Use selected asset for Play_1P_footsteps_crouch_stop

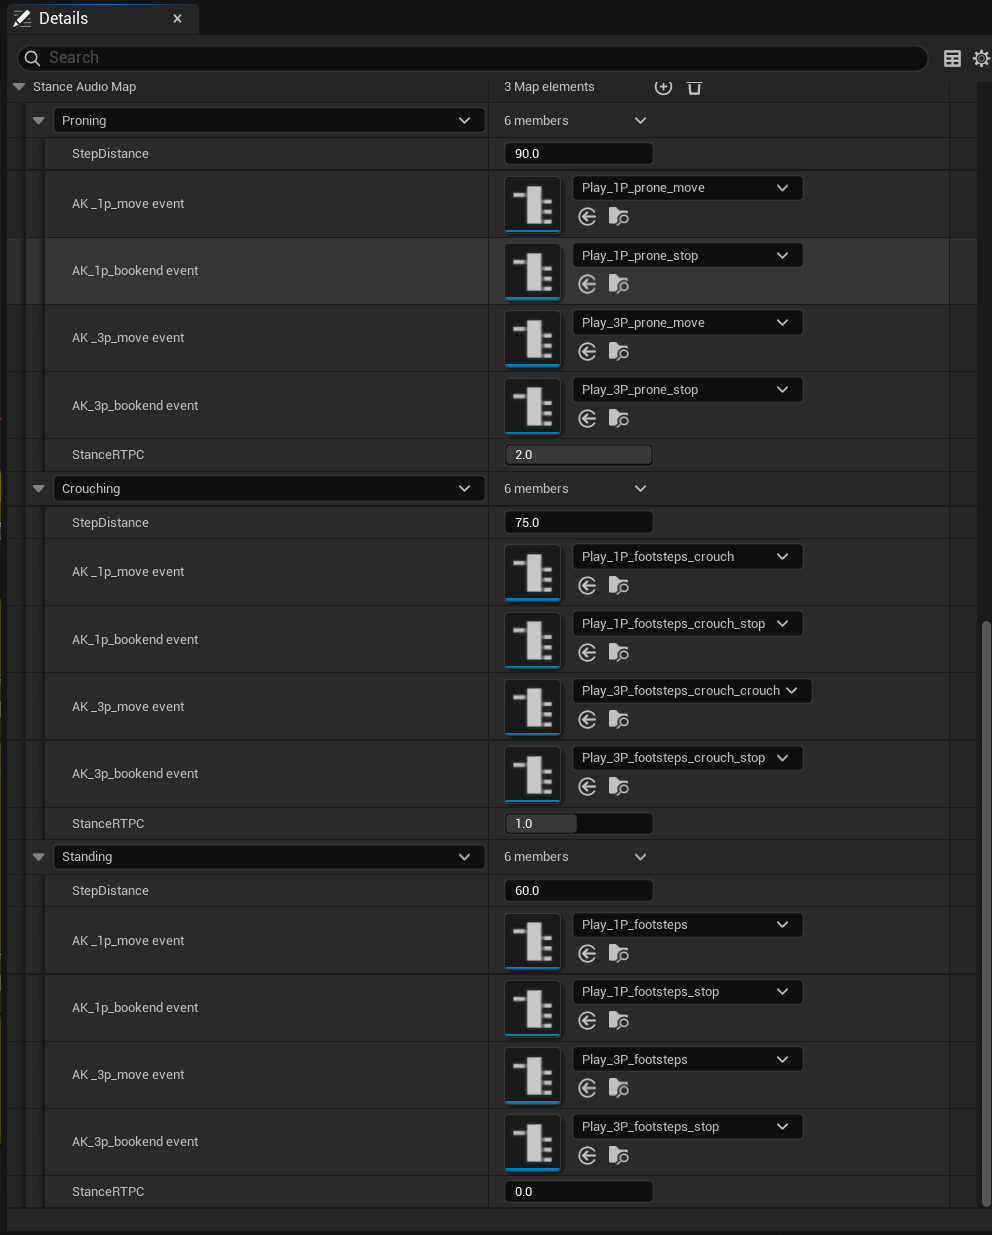[587, 653]
